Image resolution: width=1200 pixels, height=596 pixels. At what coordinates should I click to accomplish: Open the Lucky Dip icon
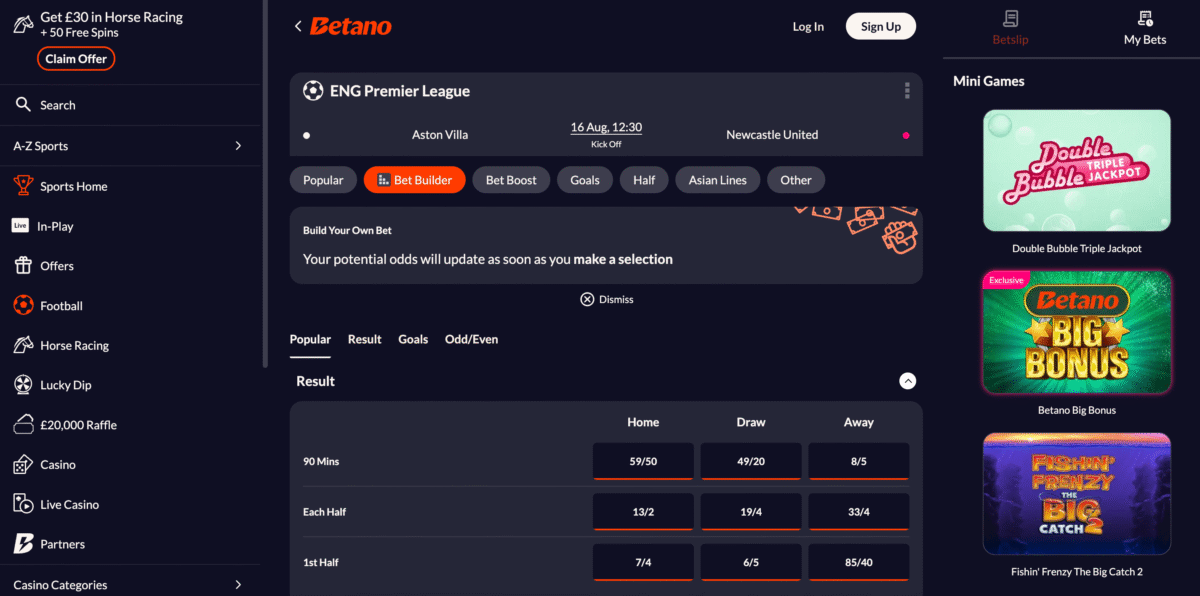click(23, 385)
